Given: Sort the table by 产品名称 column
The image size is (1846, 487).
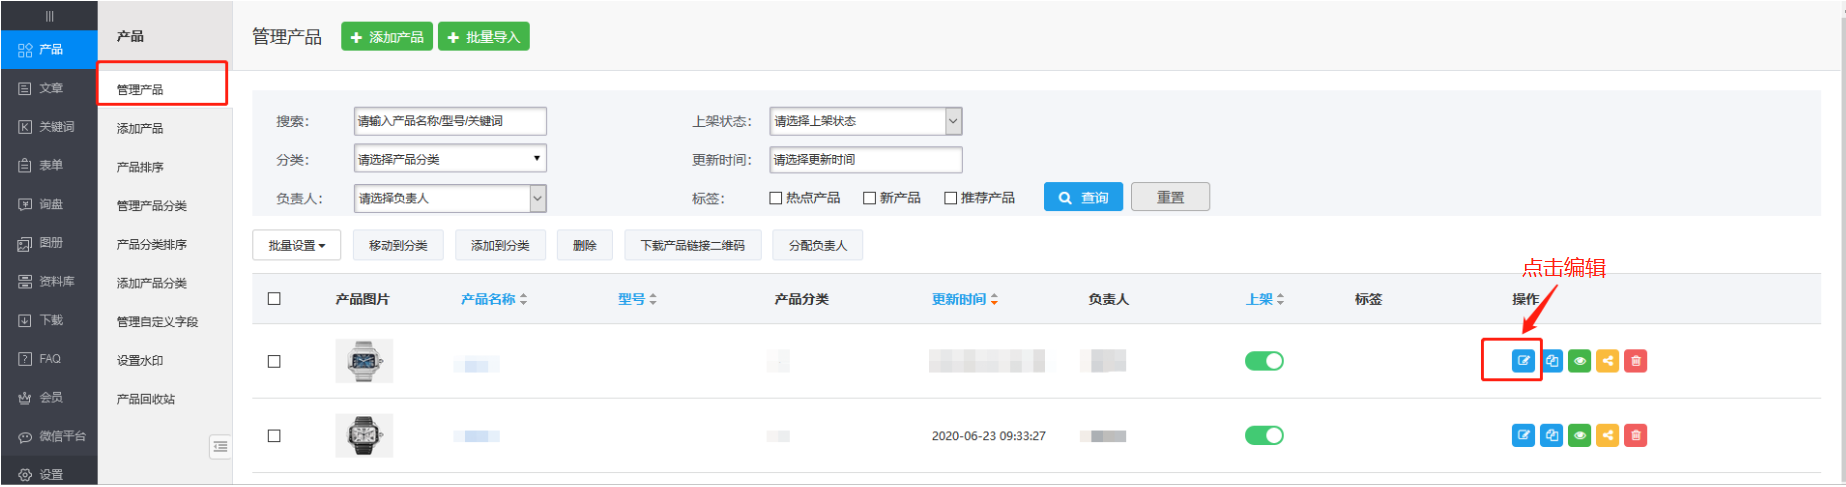Looking at the screenshot, I should coord(494,299).
